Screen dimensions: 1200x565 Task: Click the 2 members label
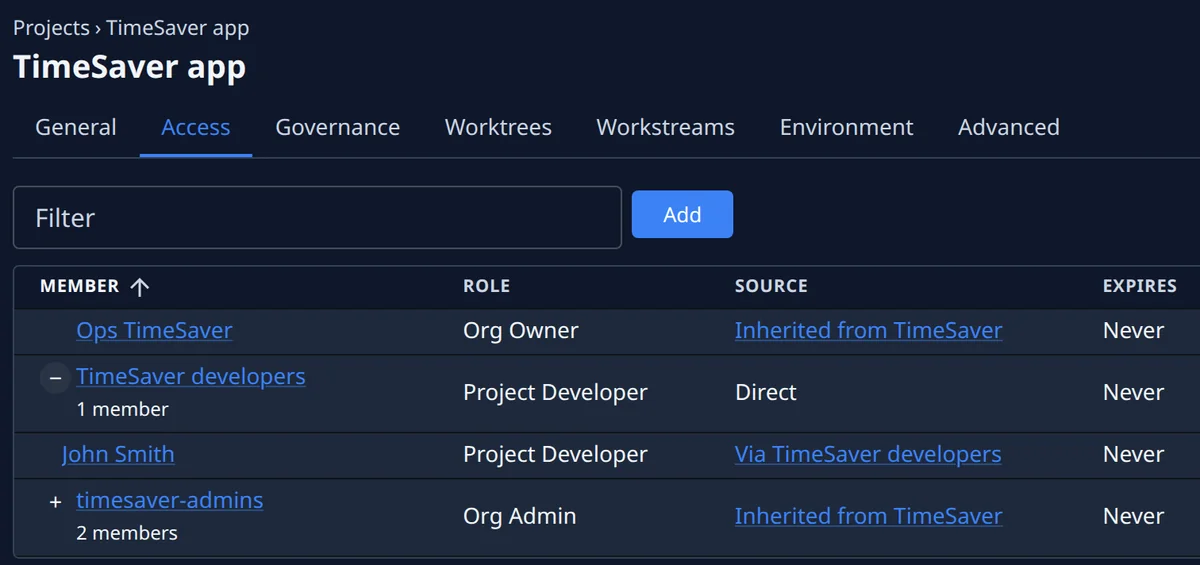[x=127, y=533]
